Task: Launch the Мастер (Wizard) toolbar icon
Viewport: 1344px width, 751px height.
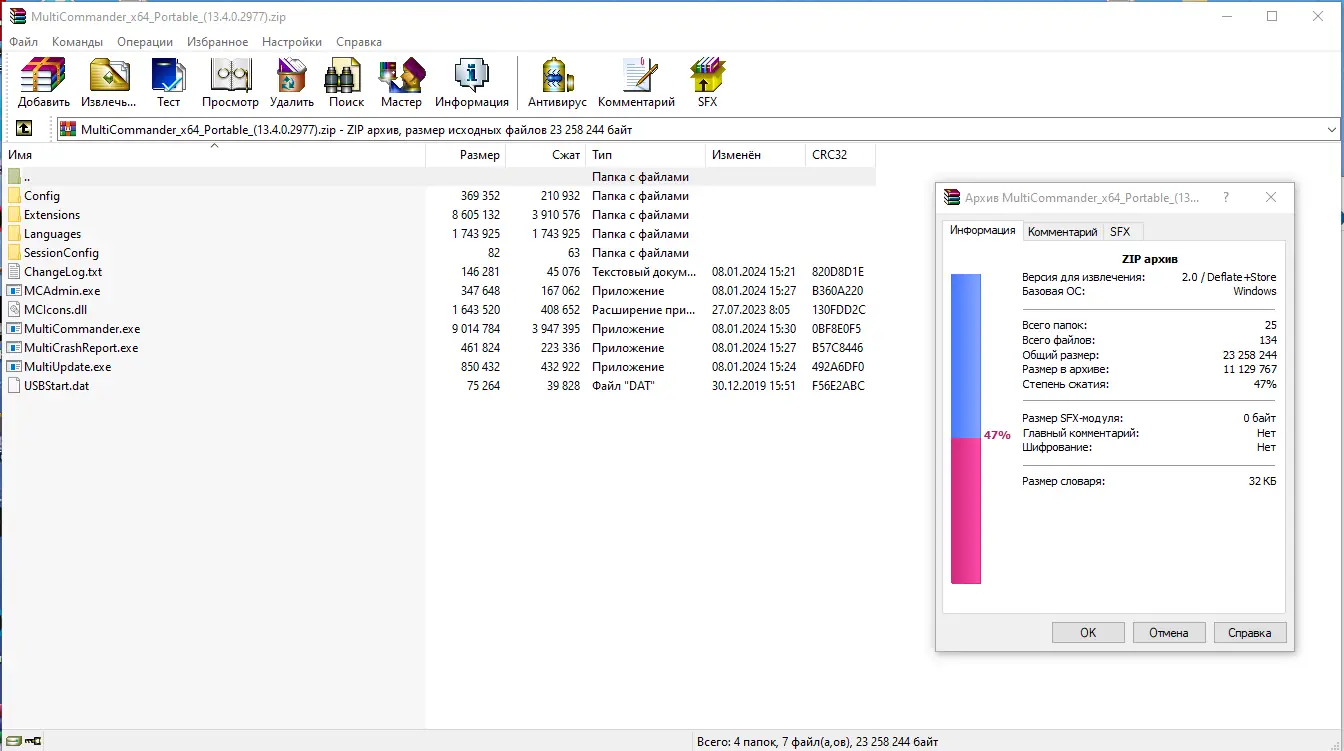Action: coord(401,75)
